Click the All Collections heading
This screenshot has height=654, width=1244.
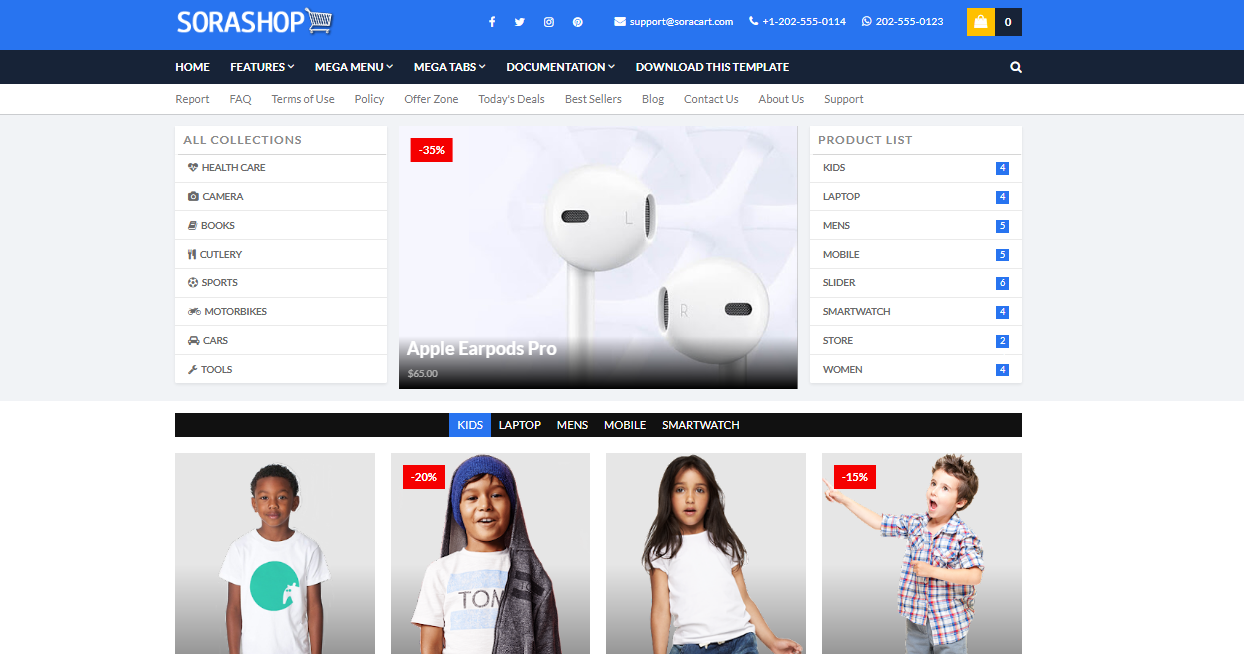pyautogui.click(x=243, y=140)
